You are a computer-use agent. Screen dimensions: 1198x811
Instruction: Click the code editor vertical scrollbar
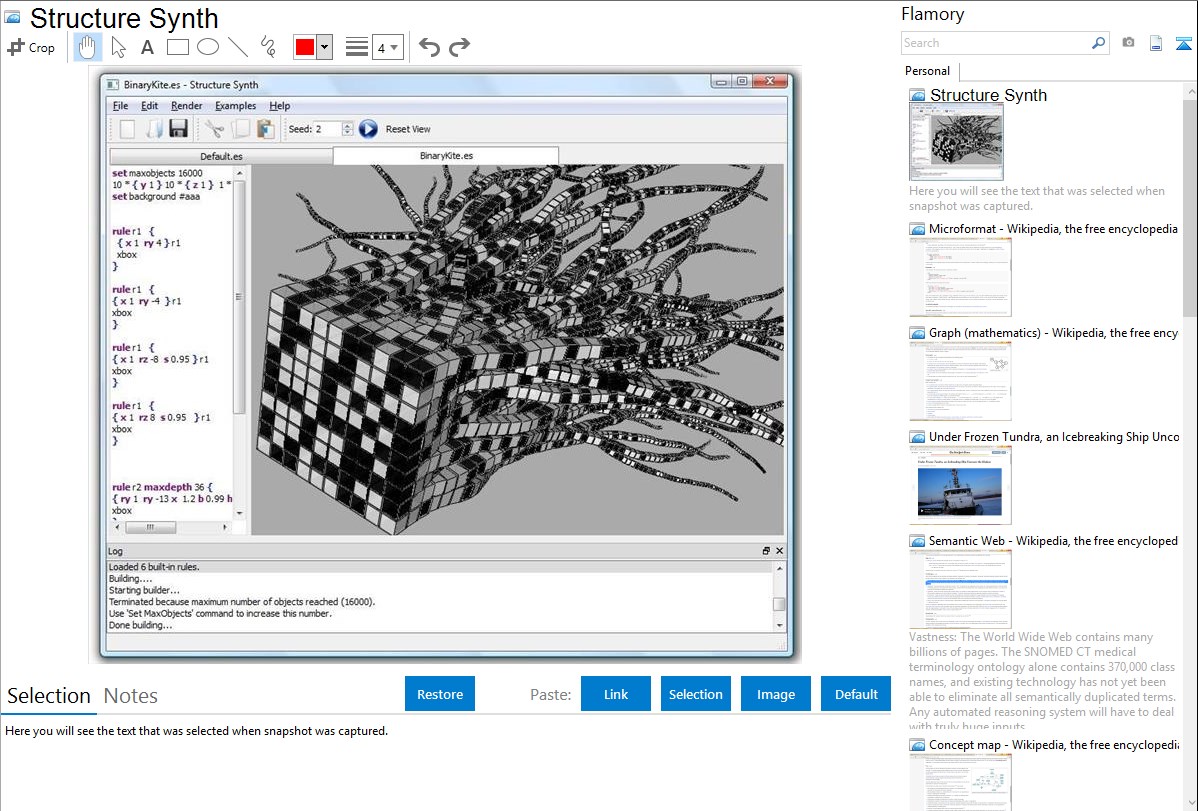pos(239,297)
